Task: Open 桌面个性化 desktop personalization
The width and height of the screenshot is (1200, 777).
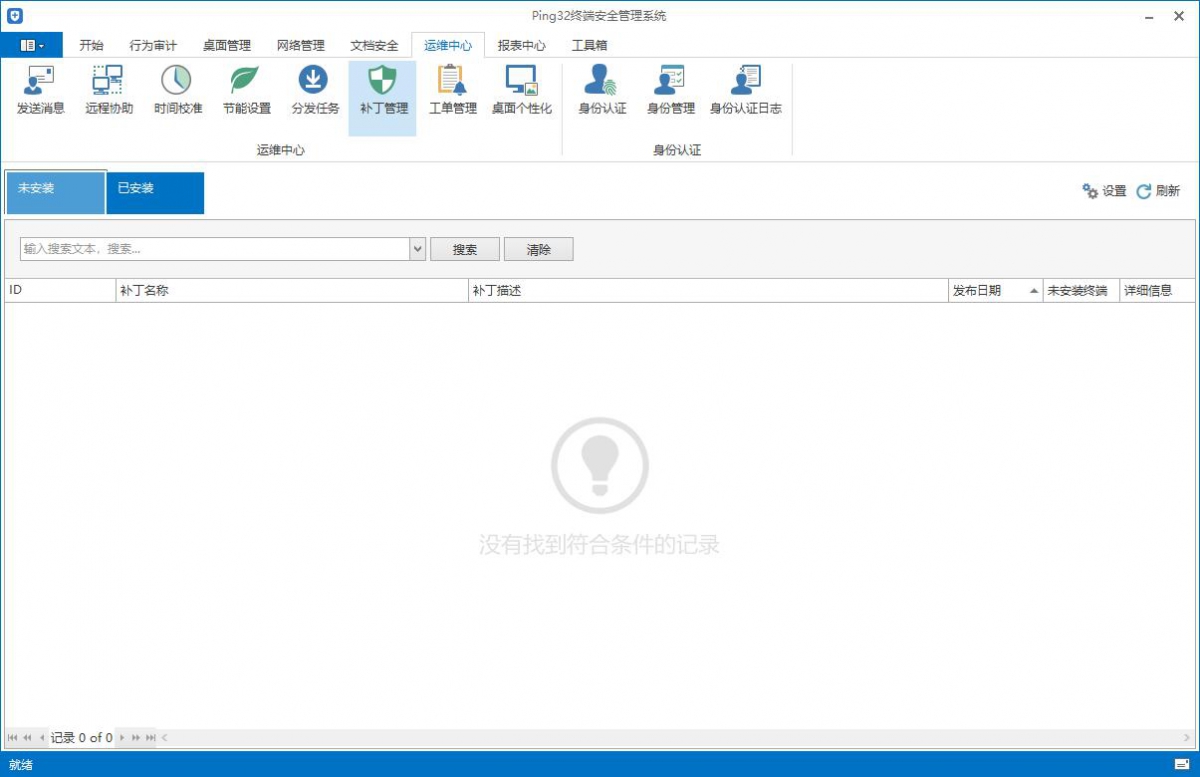Action: tap(521, 90)
